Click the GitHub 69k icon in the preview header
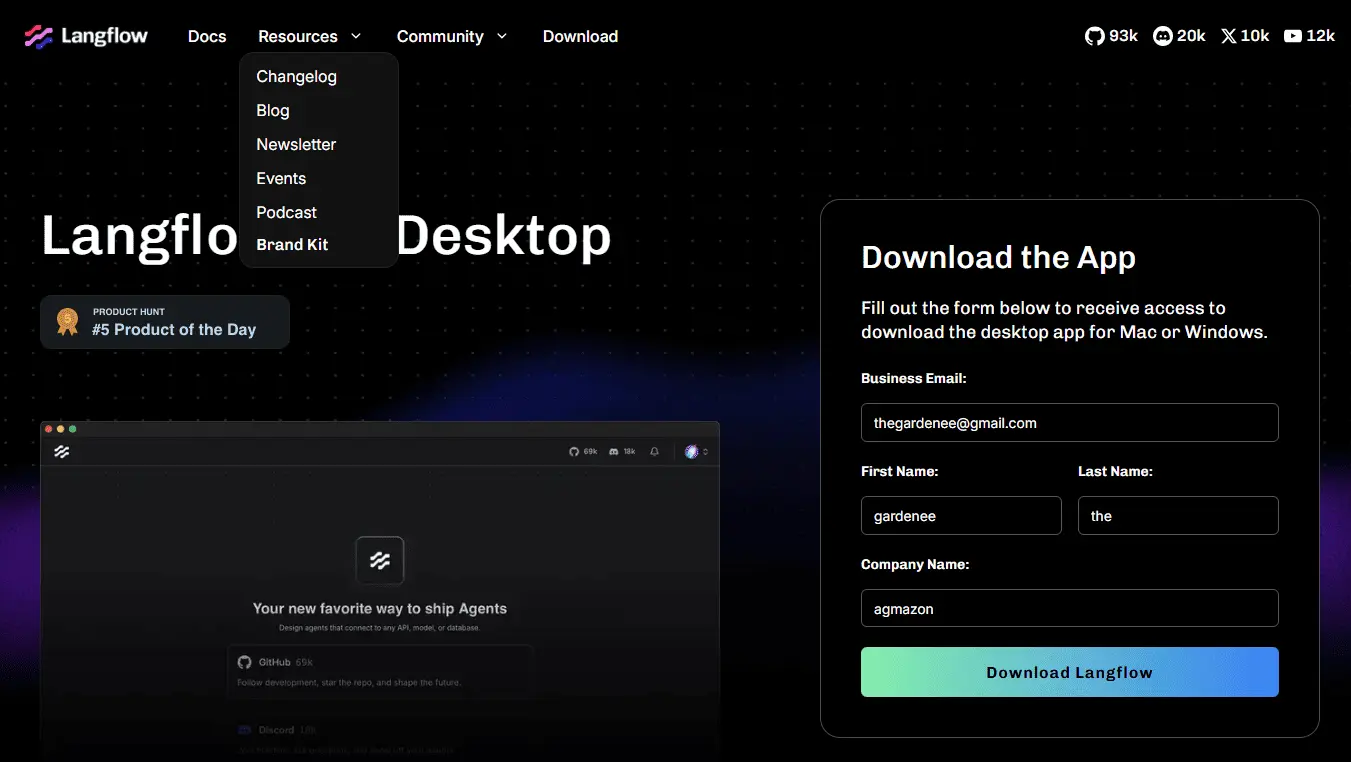Viewport: 1351px width, 762px height. pyautogui.click(x=574, y=452)
